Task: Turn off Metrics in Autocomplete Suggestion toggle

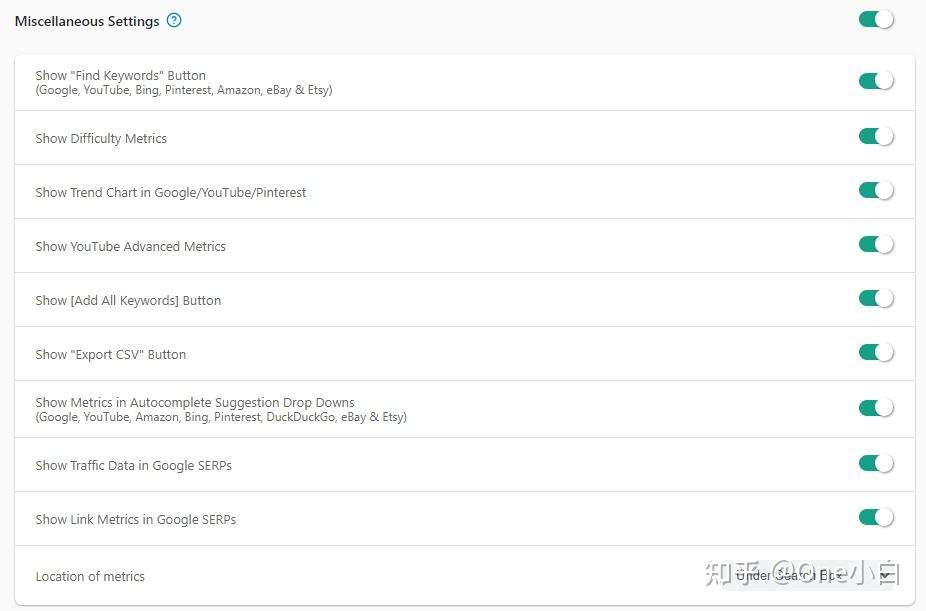Action: point(875,407)
